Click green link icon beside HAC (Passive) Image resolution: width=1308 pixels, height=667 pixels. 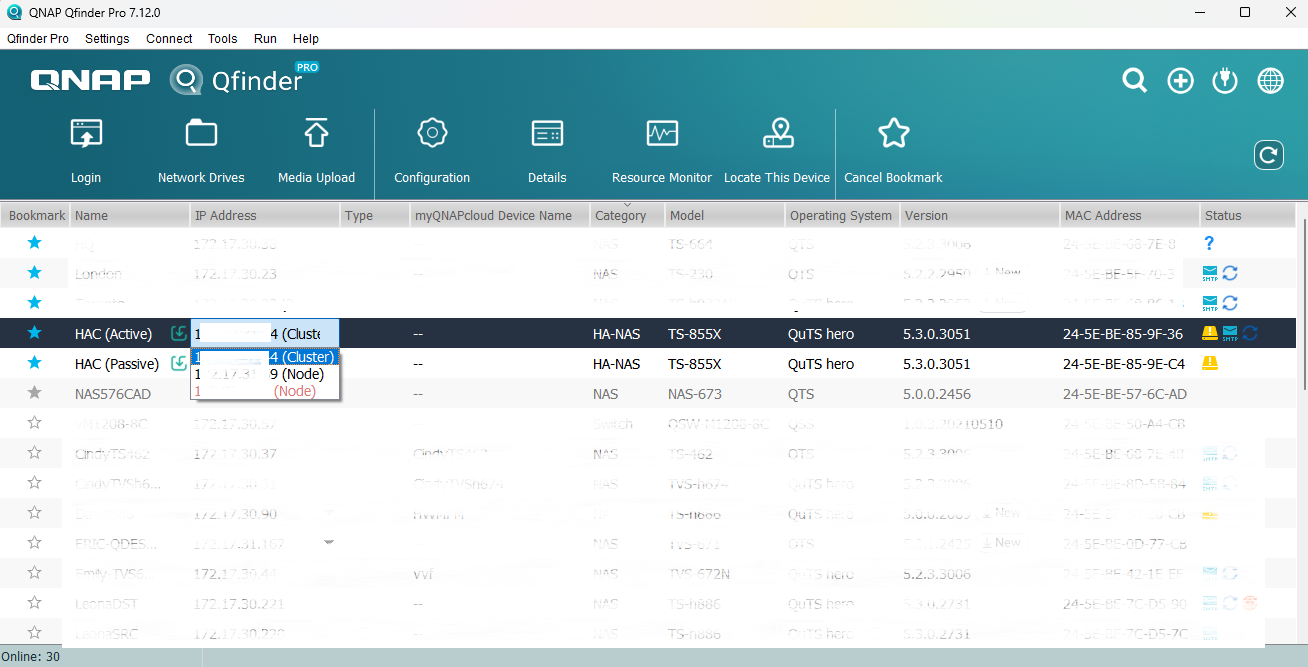179,364
